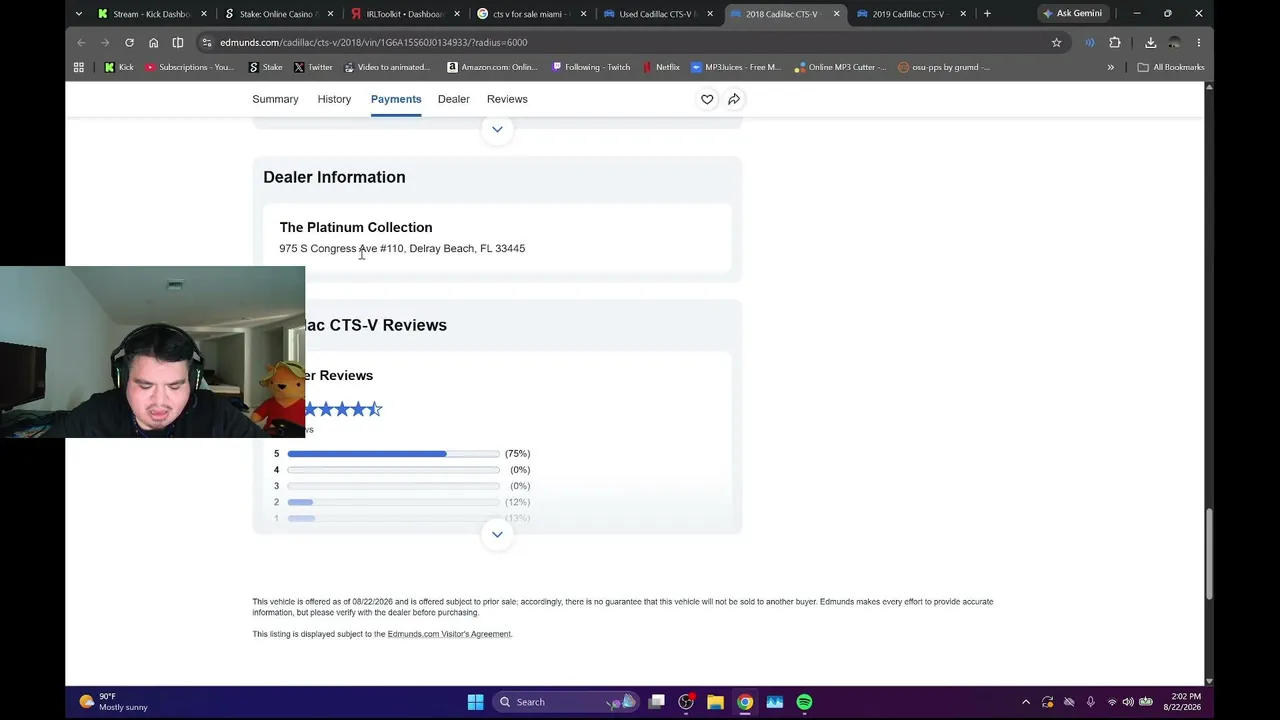The height and width of the screenshot is (720, 1280).
Task: Open File Explorer from the taskbar
Action: click(715, 702)
